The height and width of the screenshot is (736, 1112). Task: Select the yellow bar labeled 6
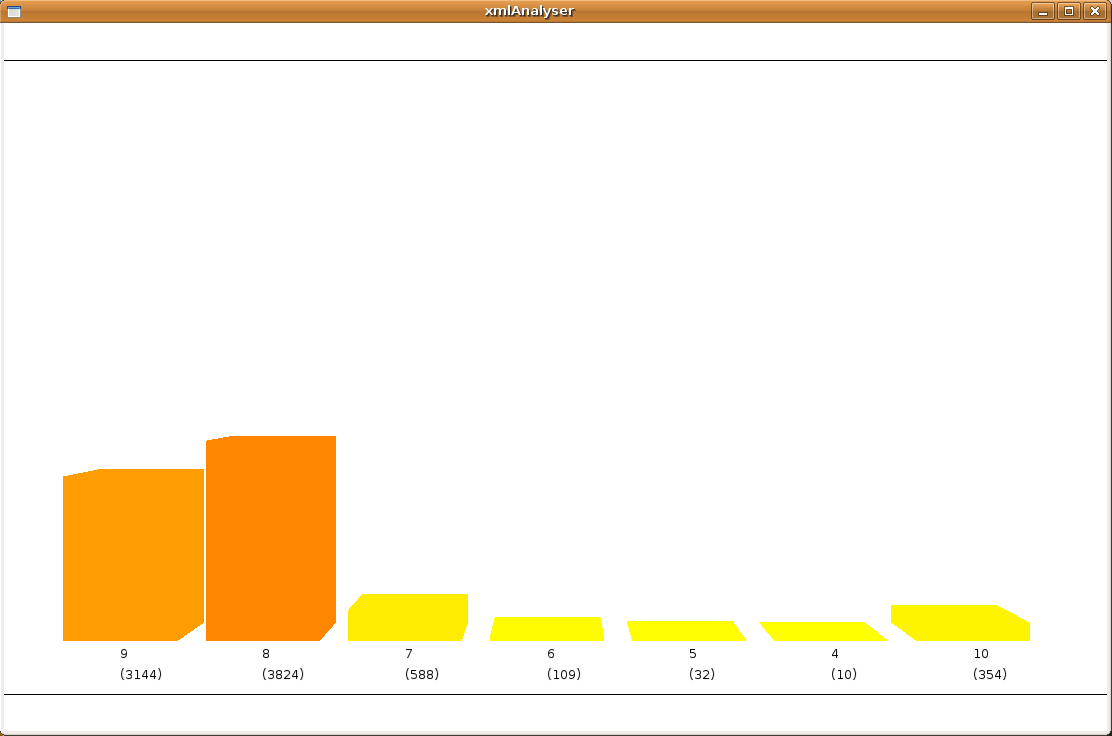click(x=547, y=629)
